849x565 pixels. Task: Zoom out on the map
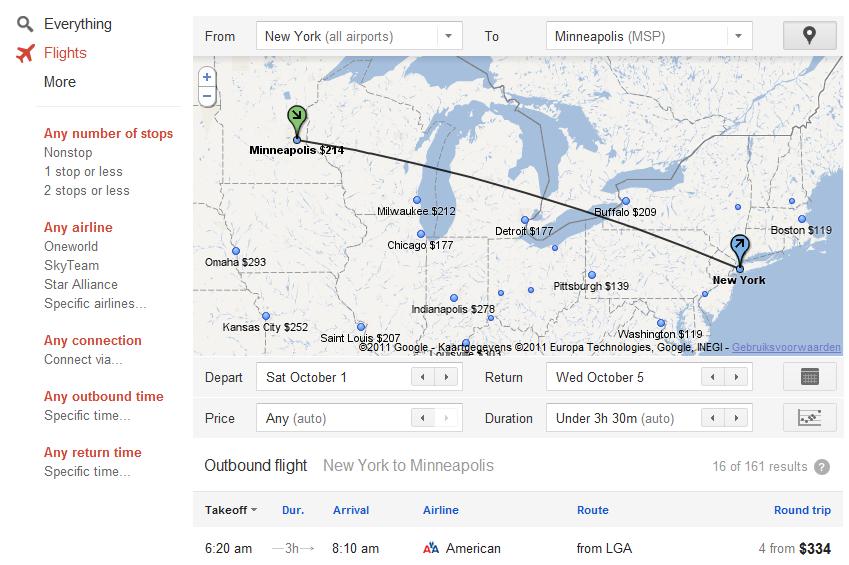[x=207, y=96]
